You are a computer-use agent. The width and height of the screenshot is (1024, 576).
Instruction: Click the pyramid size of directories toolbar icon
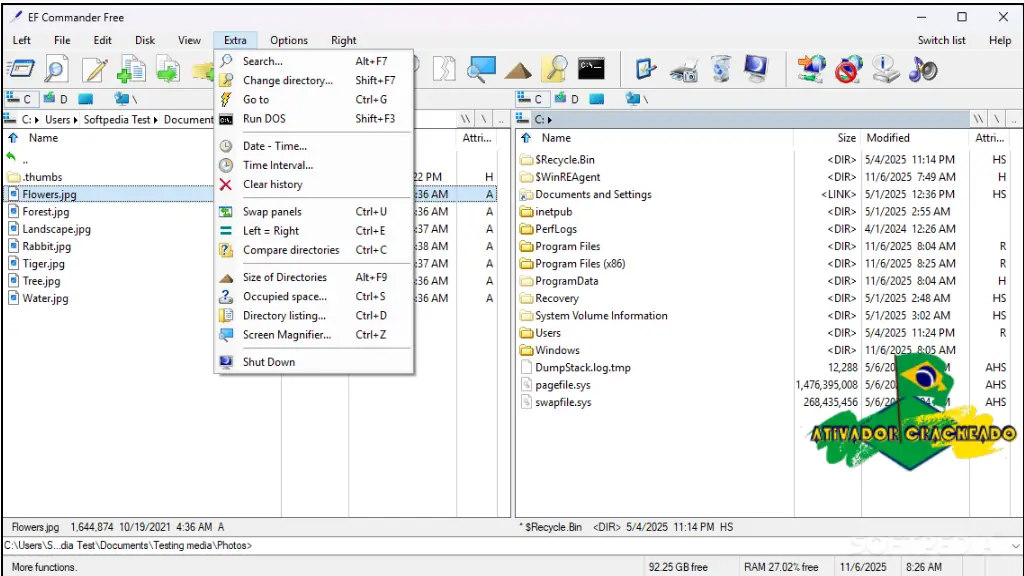coord(518,70)
